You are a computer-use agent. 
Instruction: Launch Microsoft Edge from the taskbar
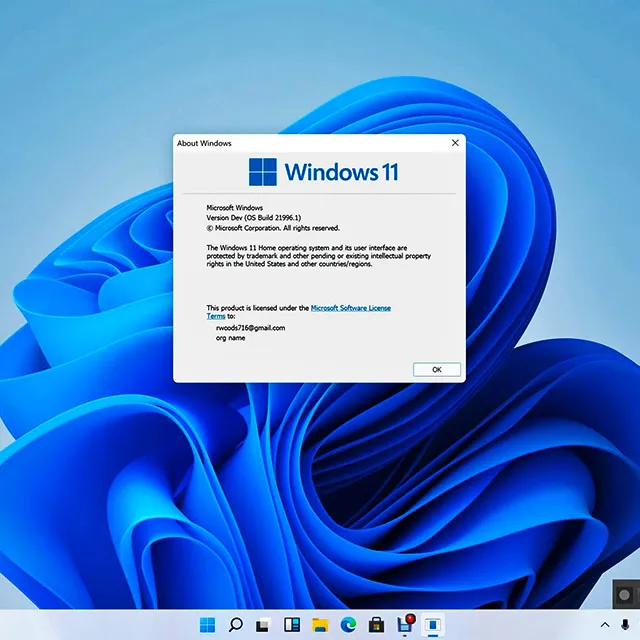[x=348, y=624]
